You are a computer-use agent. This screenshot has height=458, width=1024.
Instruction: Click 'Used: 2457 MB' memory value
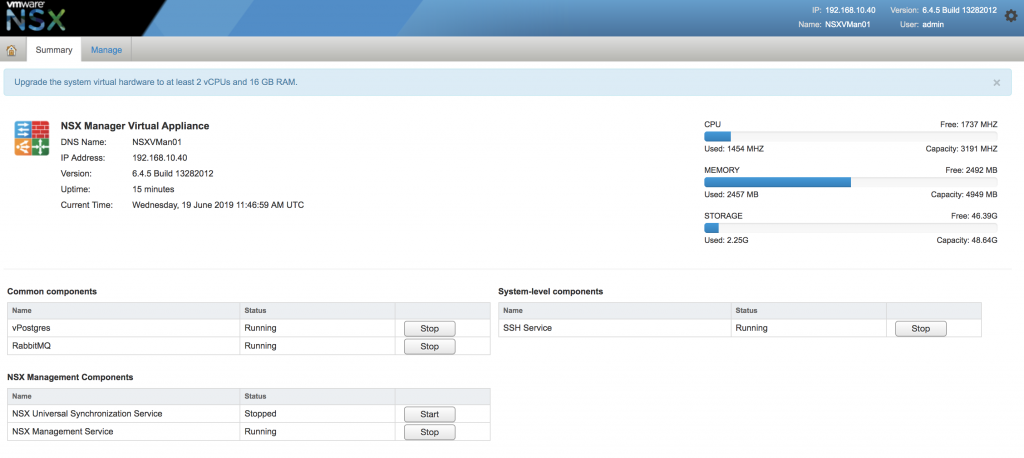(x=731, y=195)
